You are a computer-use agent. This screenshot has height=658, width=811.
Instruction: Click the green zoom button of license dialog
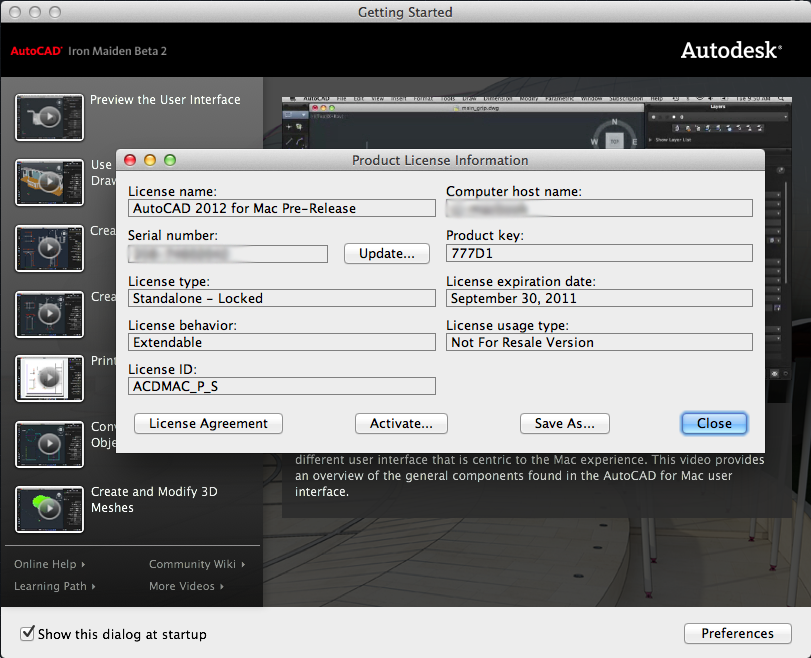point(170,160)
